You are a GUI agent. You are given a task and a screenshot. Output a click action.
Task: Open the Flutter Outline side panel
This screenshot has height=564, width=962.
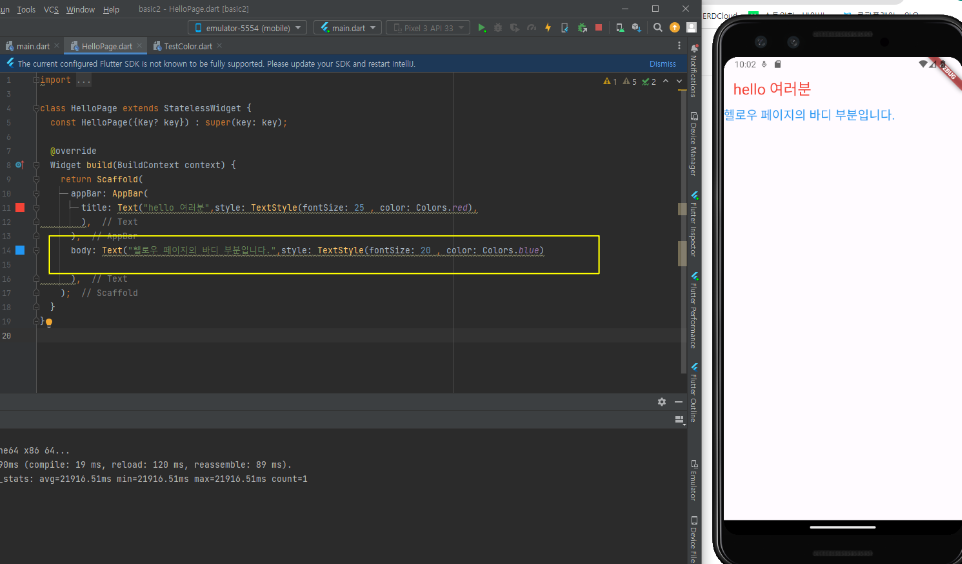pyautogui.click(x=694, y=393)
